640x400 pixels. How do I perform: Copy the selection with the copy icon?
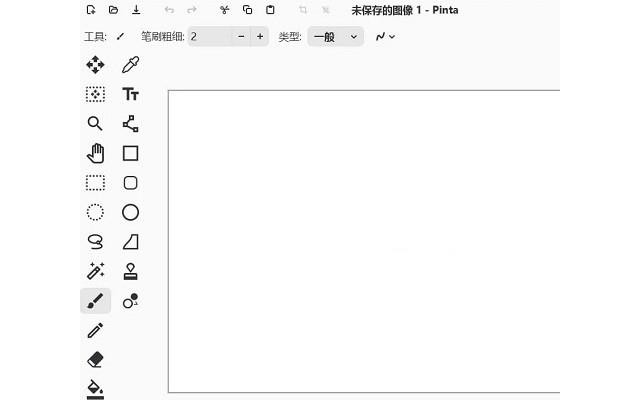tap(247, 10)
